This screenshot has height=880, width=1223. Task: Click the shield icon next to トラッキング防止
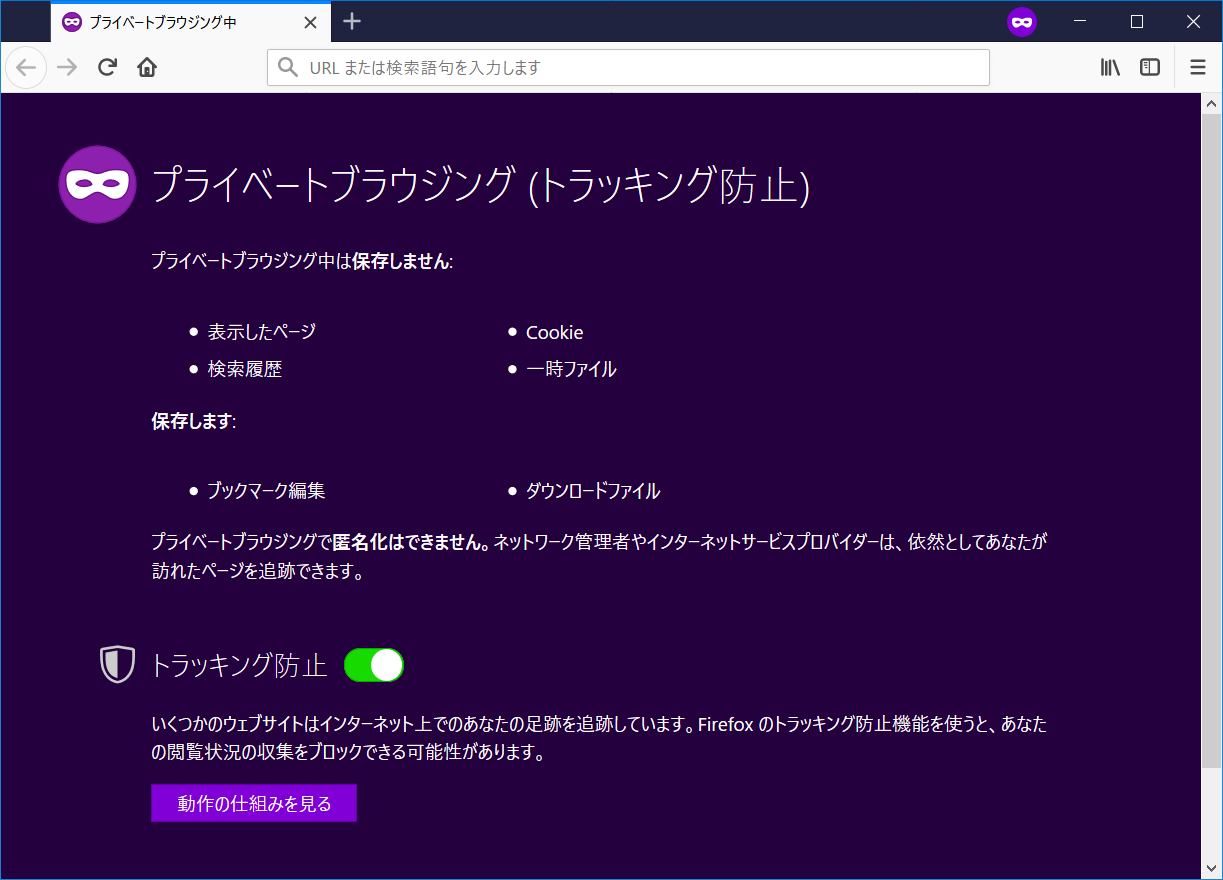(117, 664)
